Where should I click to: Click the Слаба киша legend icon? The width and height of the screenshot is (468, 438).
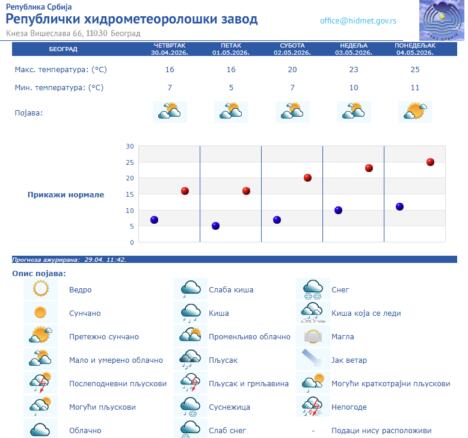click(191, 289)
